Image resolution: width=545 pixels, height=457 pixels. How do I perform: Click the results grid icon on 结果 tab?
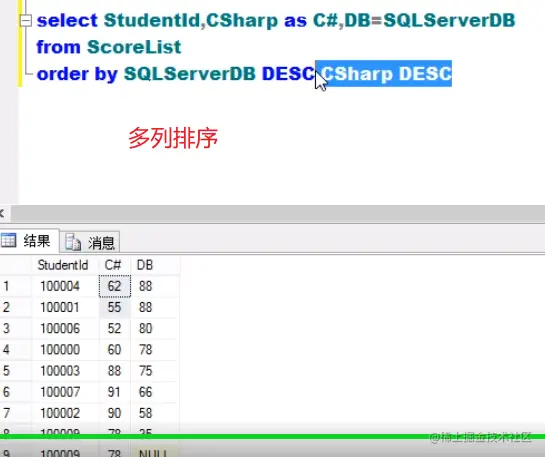pos(9,240)
